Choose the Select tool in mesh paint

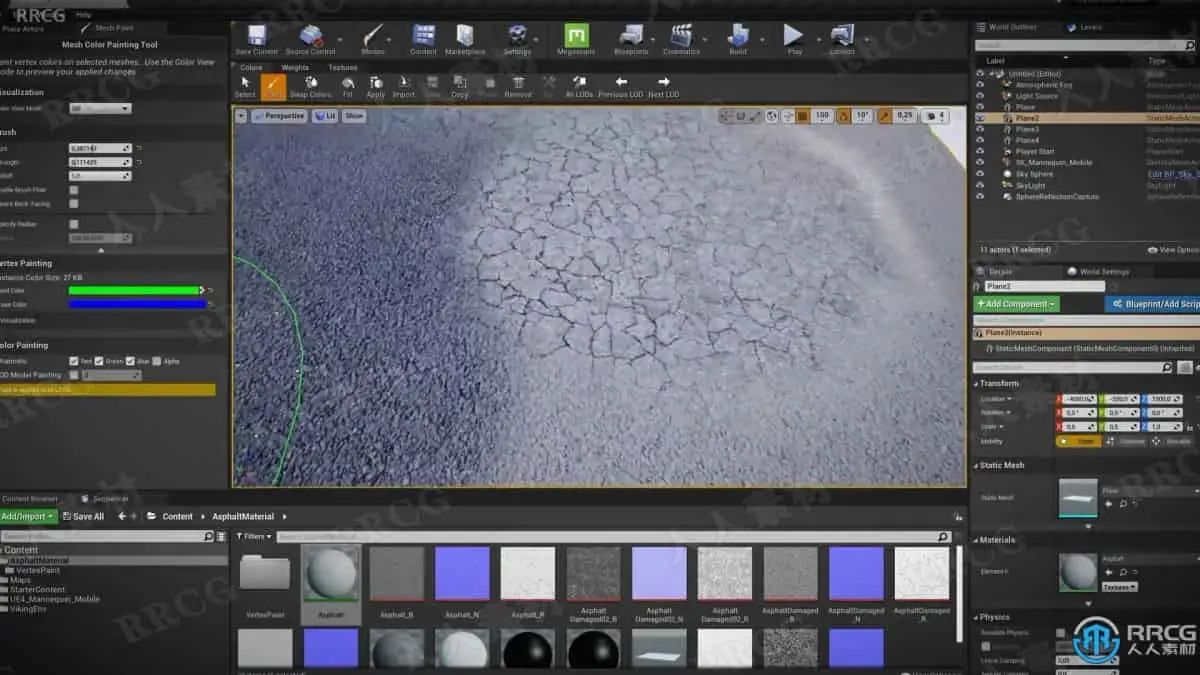click(245, 87)
